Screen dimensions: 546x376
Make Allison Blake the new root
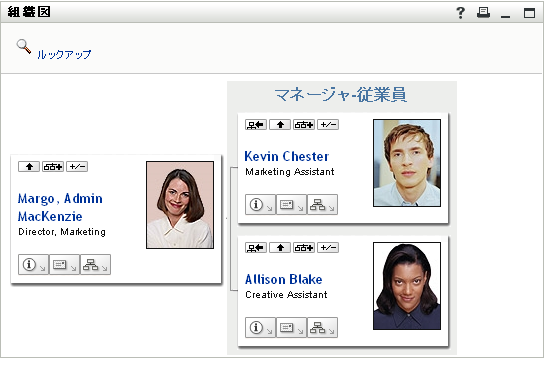pos(256,248)
